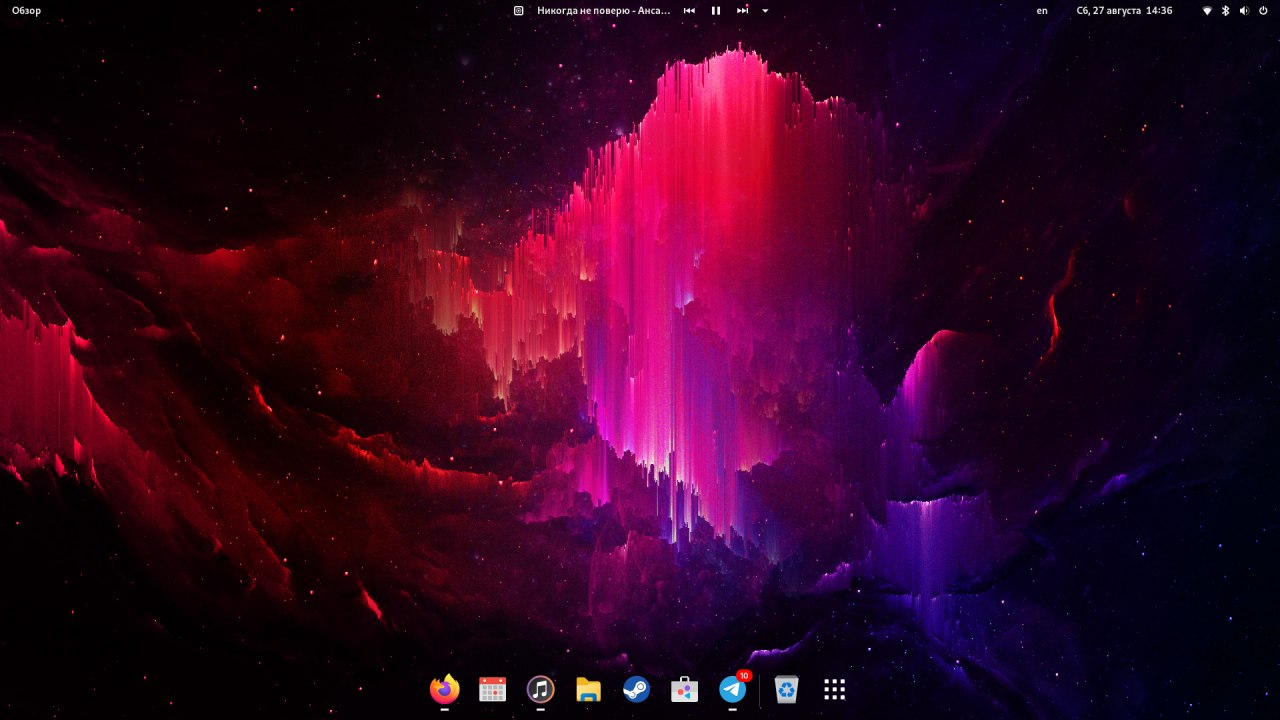Open the en keyboard layout menu
Image resolution: width=1280 pixels, height=720 pixels.
1042,10
